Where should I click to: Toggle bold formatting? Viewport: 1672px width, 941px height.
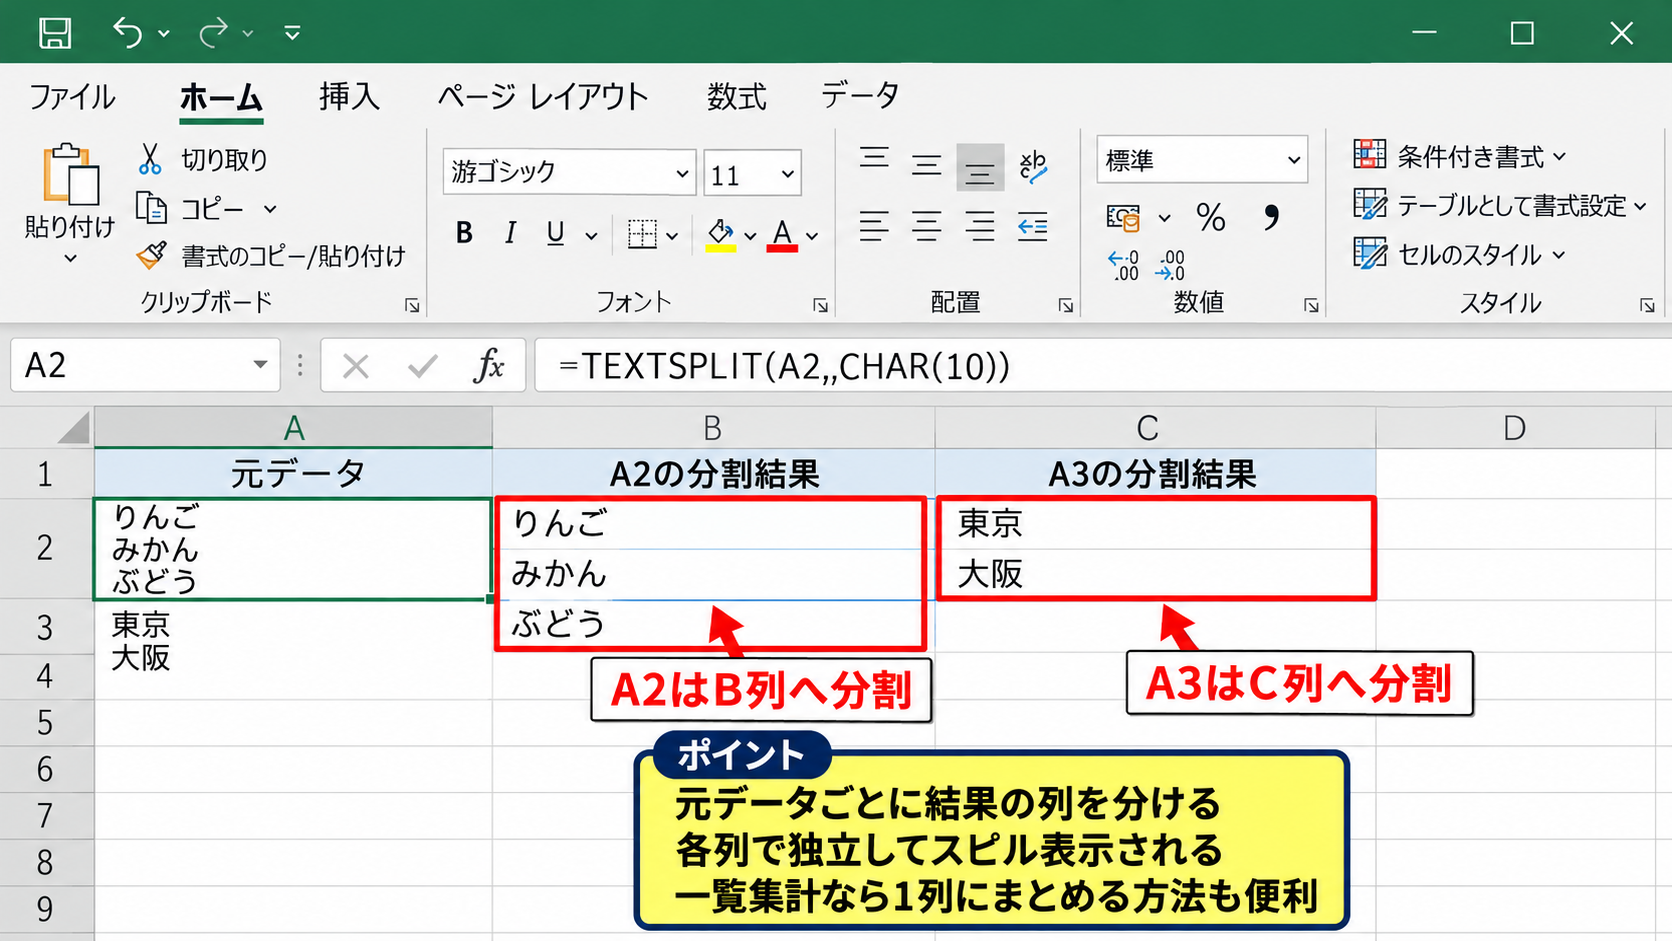[x=464, y=233]
